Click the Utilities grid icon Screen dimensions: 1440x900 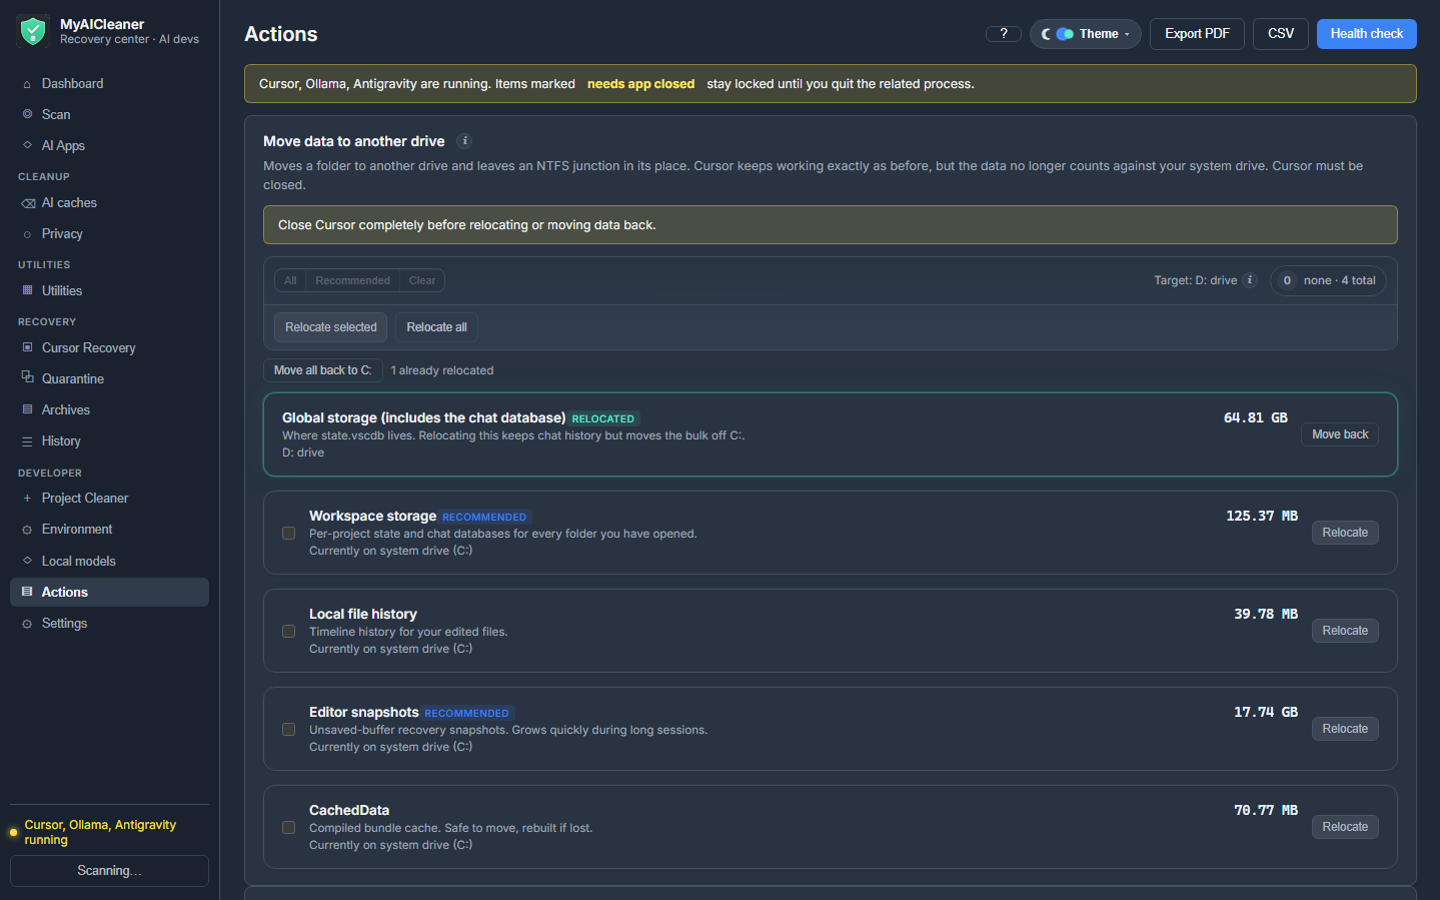tap(27, 290)
